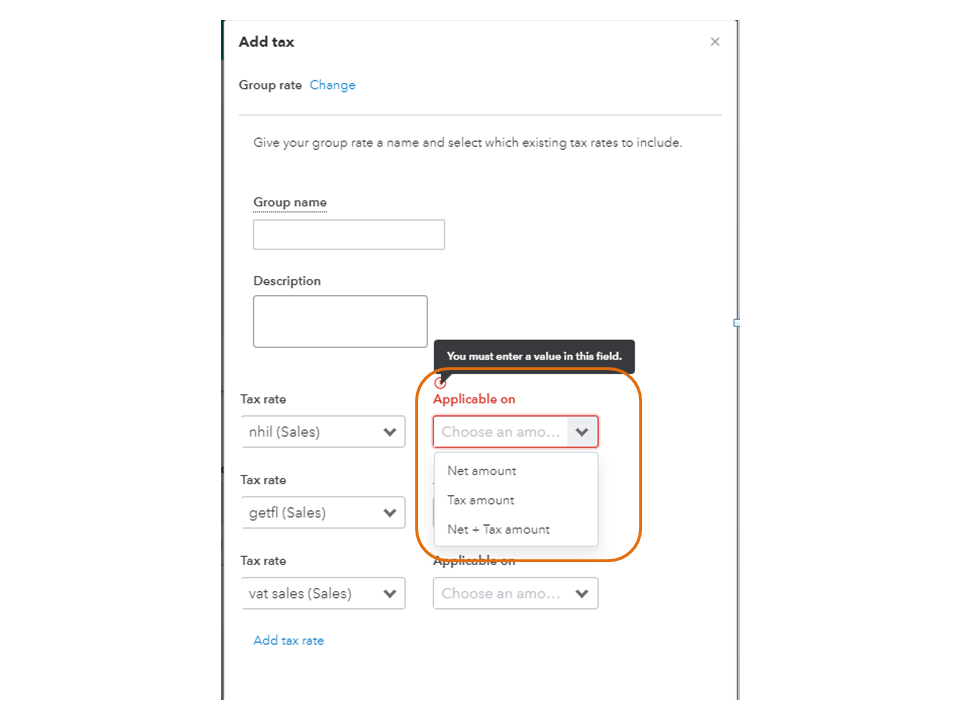The height and width of the screenshot is (720, 960).
Task: Choose the Tax amount option
Action: [x=481, y=500]
